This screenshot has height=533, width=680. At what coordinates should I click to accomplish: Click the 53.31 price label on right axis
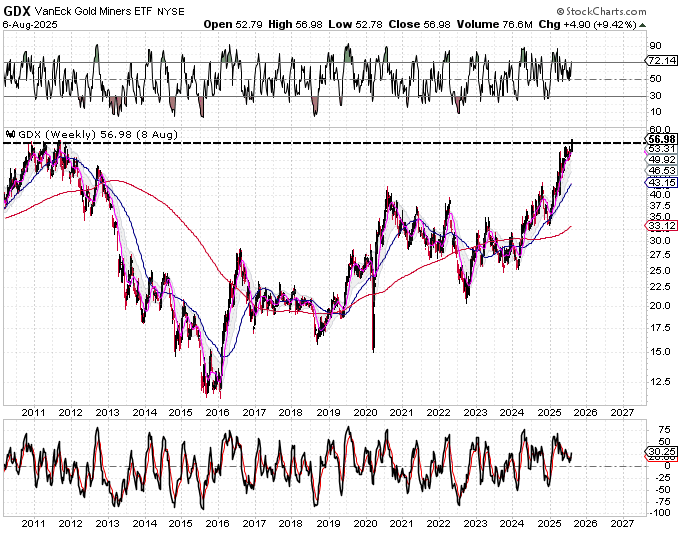658,148
